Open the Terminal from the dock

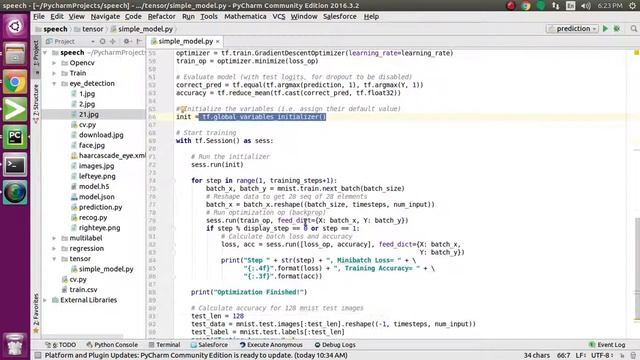[15, 165]
